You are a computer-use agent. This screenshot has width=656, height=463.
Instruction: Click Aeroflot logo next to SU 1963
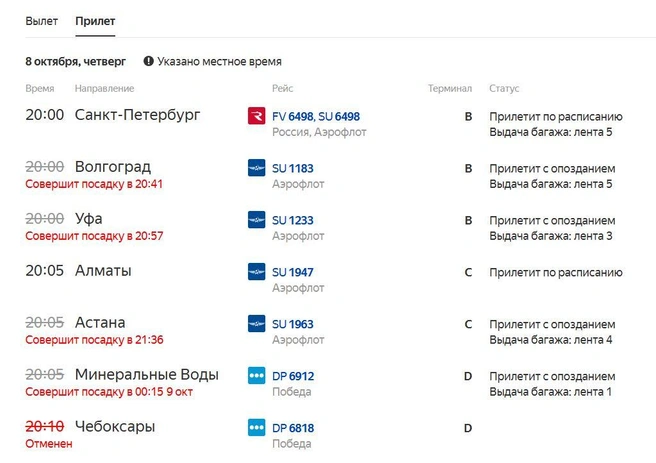click(256, 323)
